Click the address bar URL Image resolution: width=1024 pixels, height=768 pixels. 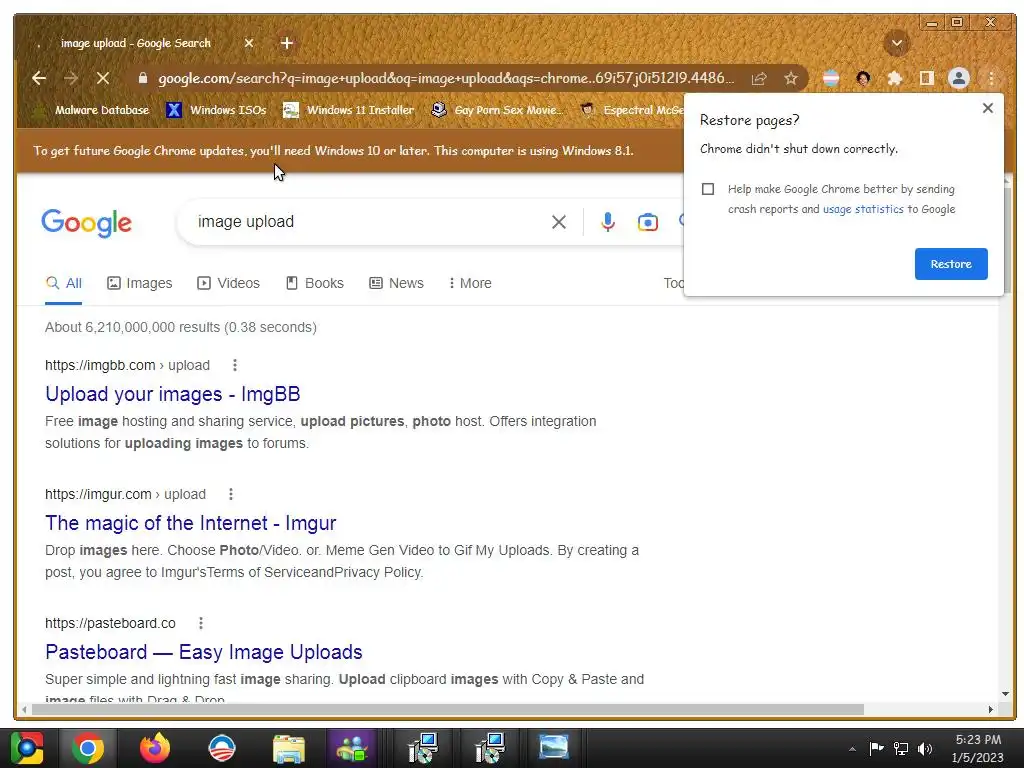click(x=446, y=78)
